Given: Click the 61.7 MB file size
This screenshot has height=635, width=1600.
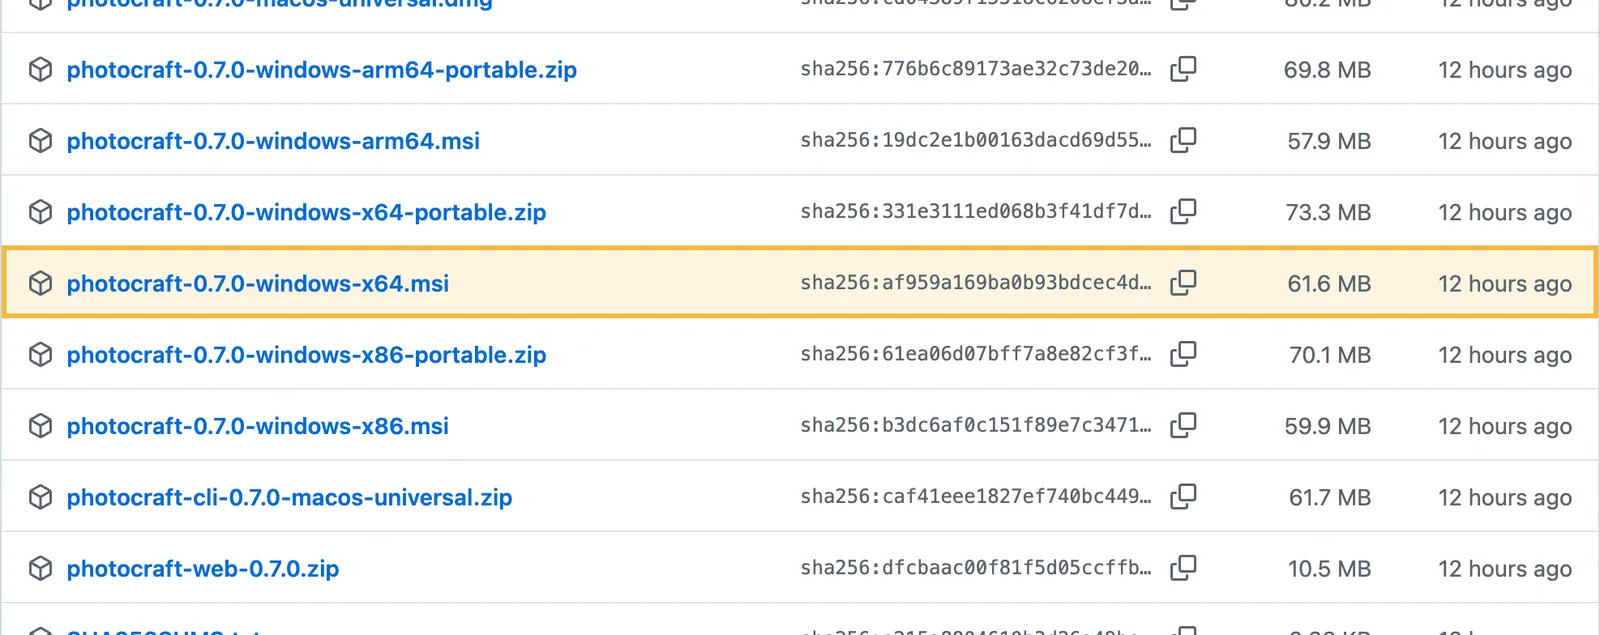Looking at the screenshot, I should pos(1330,497).
